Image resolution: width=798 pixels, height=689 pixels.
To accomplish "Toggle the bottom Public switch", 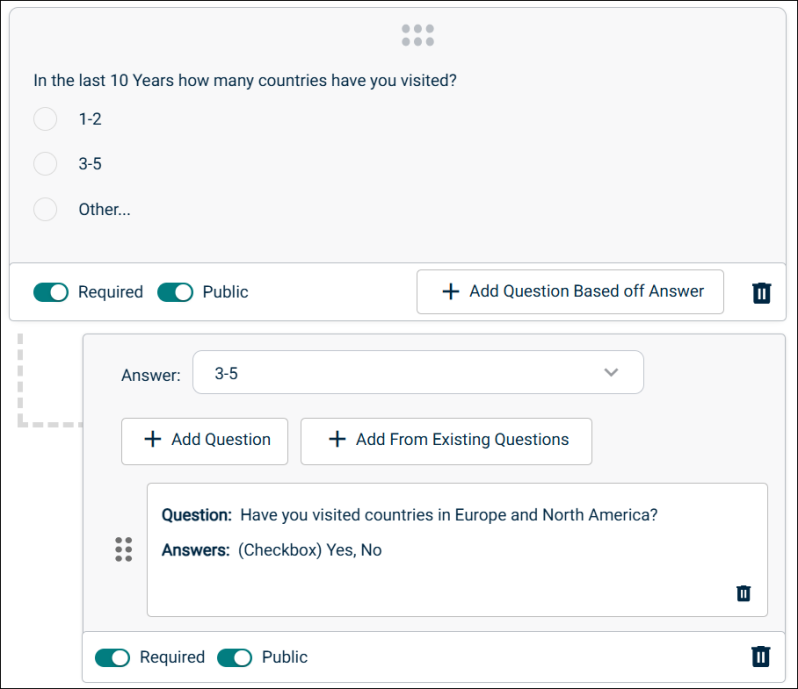I will coord(235,657).
